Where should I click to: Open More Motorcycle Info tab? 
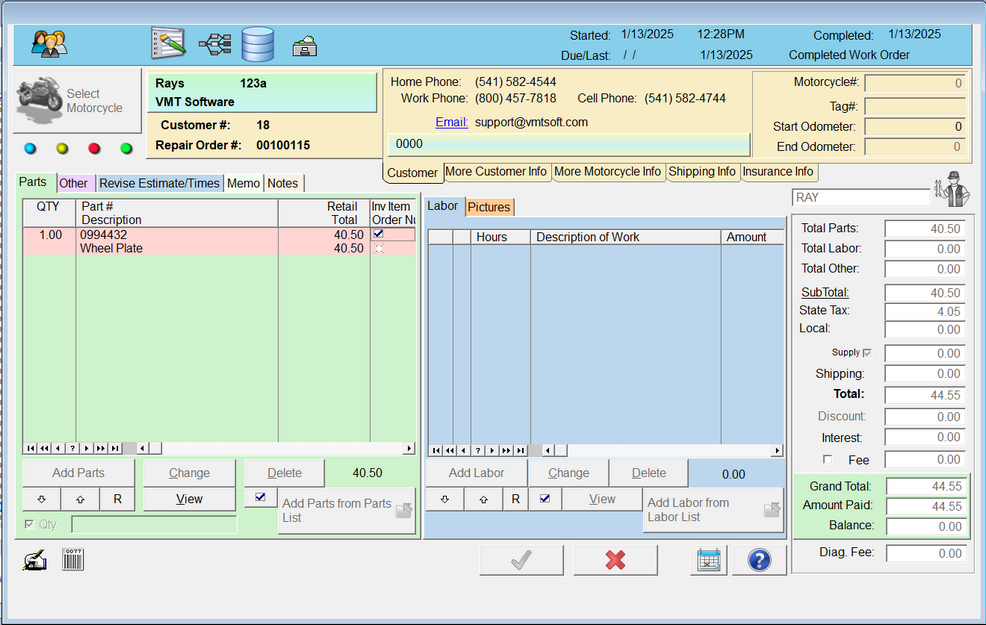click(607, 172)
